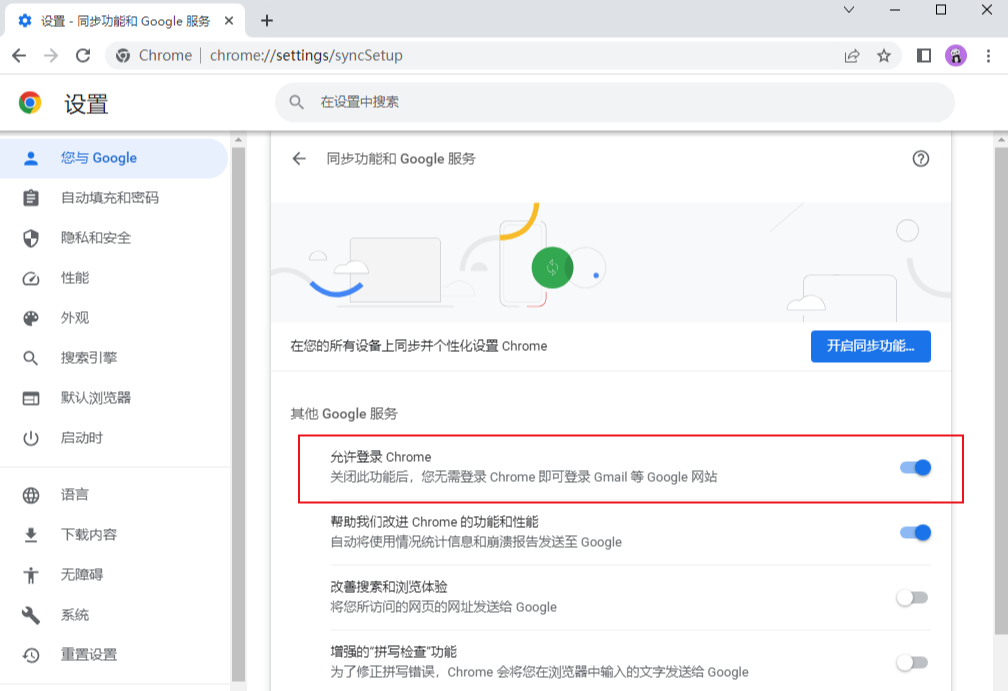1008x691 pixels.
Task: Open the profile avatar menu
Action: point(956,56)
